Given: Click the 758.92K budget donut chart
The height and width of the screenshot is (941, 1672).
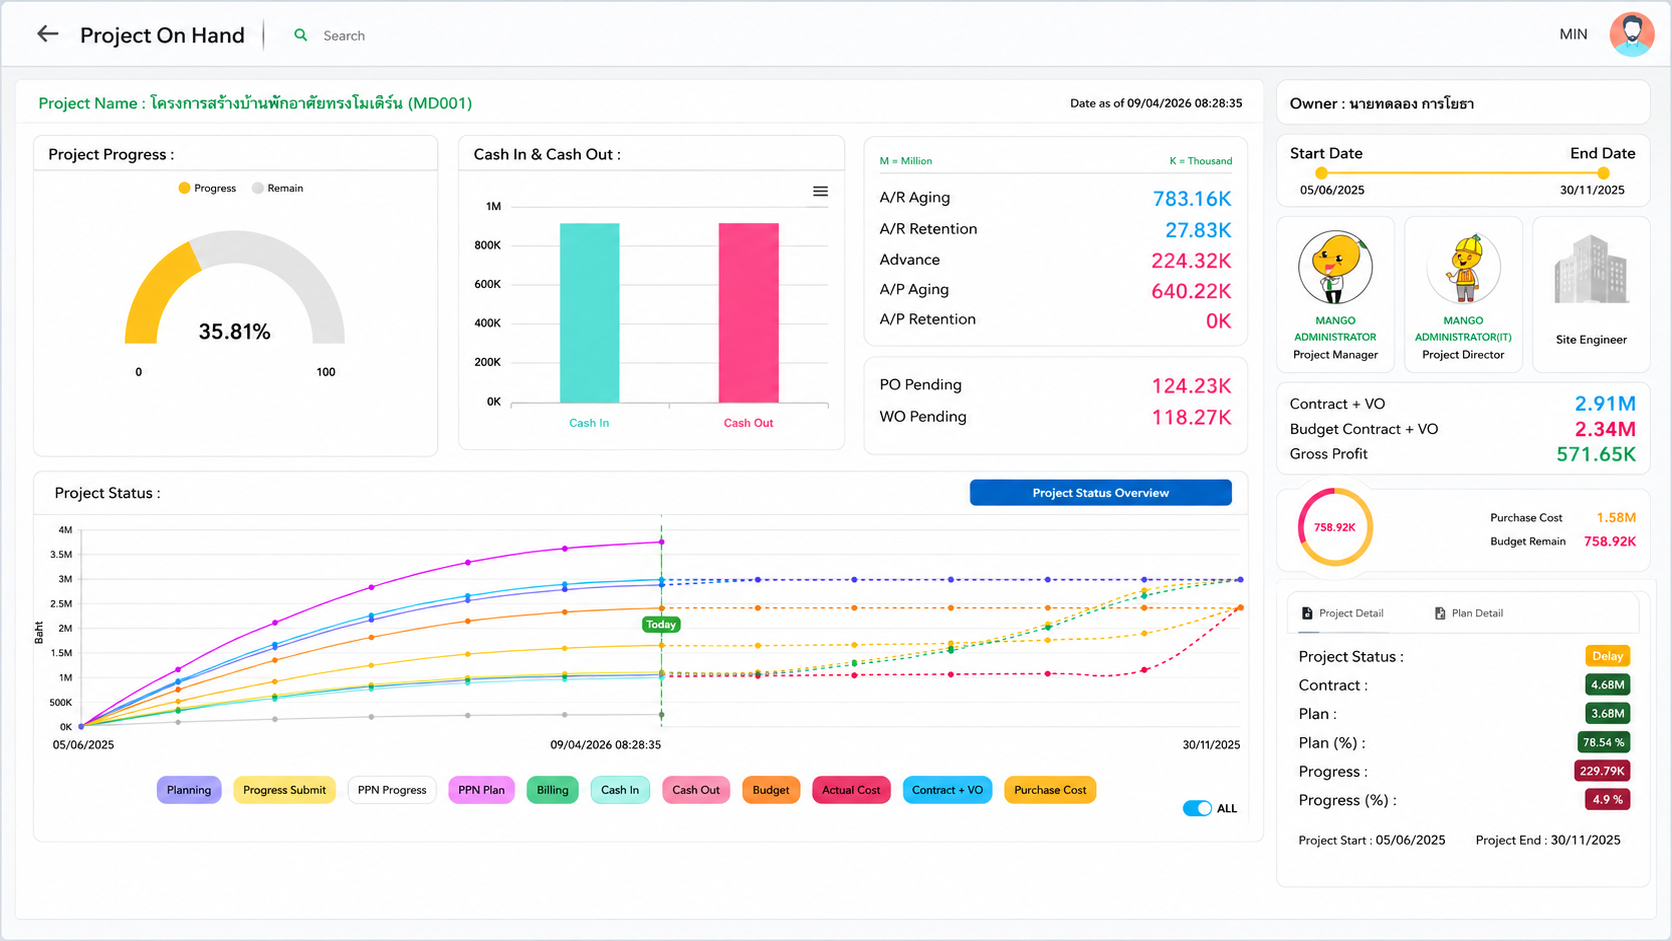Looking at the screenshot, I should [x=1335, y=527].
